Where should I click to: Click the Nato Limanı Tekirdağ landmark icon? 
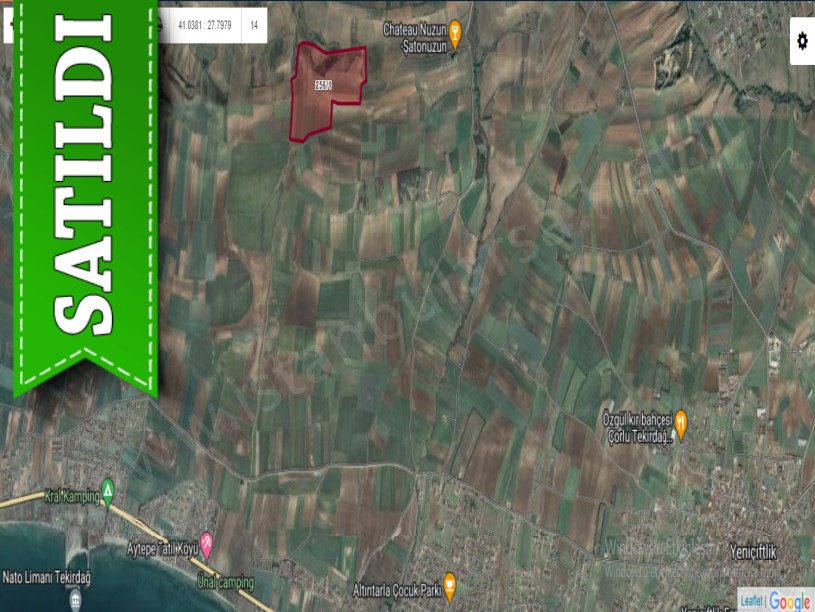[x=77, y=598]
